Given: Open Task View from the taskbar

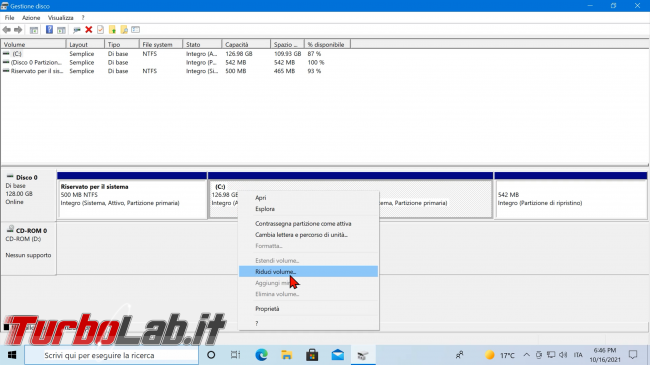Looking at the screenshot, I should pos(235,355).
